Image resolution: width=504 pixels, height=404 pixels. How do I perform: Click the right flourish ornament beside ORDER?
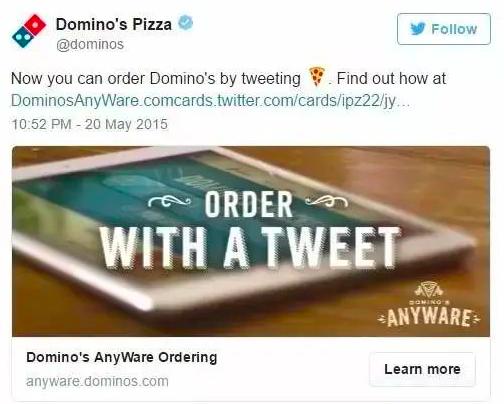click(x=327, y=201)
